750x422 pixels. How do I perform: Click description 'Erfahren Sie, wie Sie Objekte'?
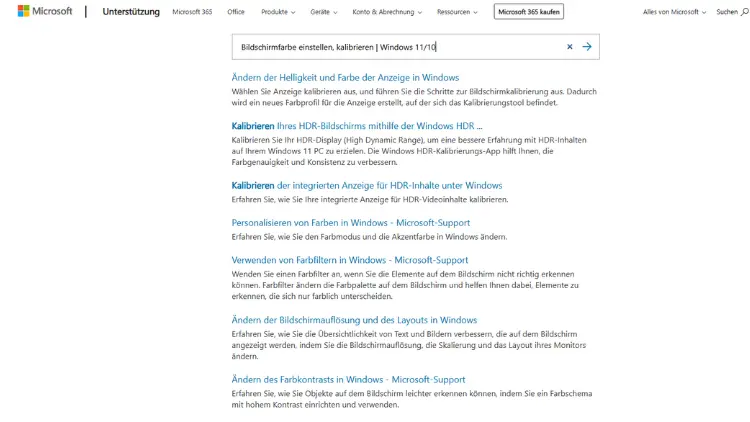tap(412, 399)
